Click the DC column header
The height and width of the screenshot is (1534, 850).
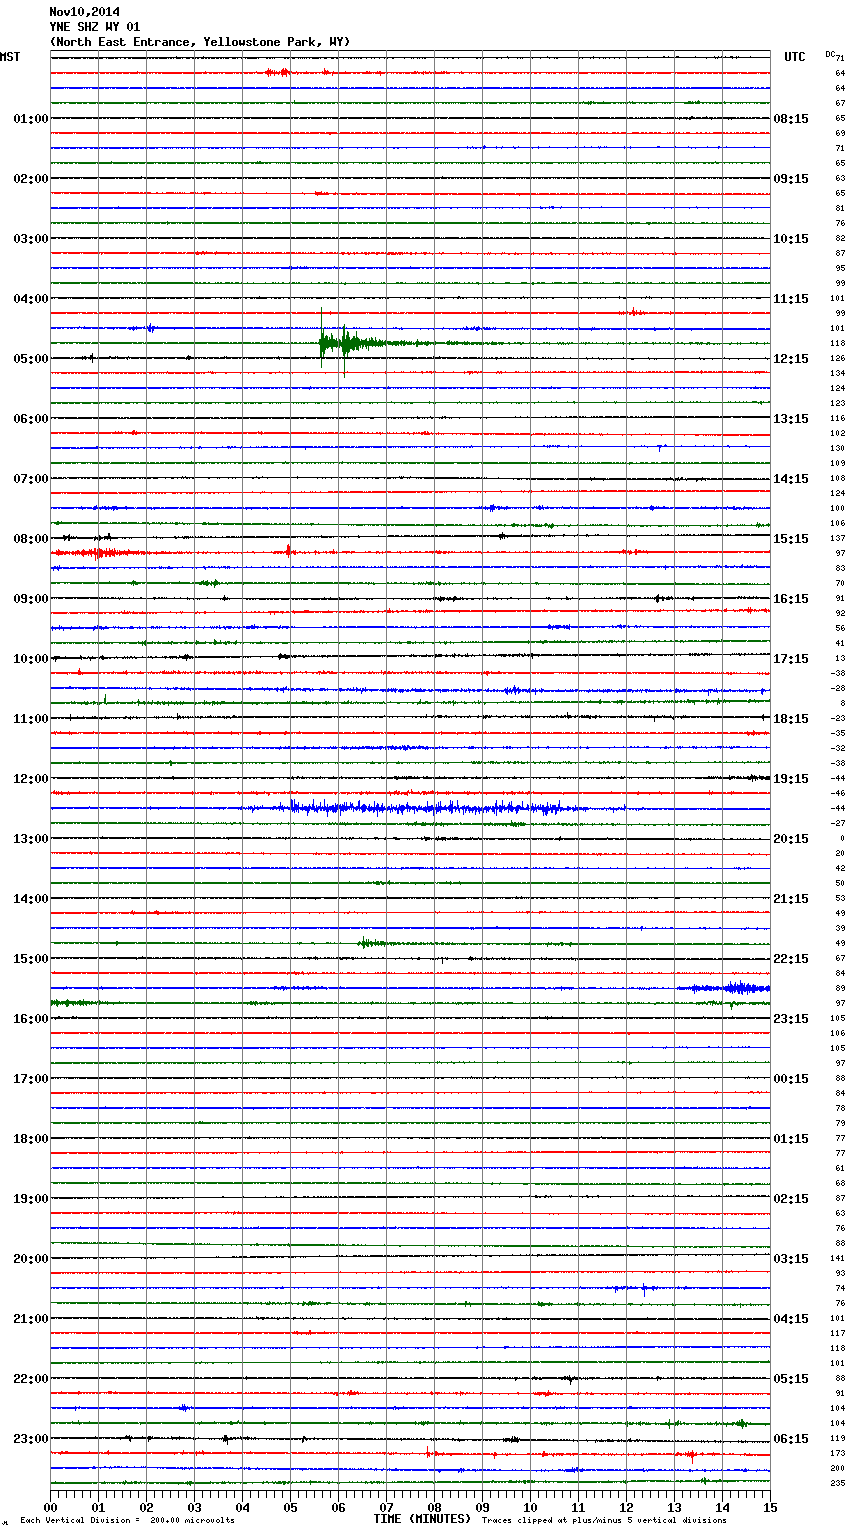coord(830,53)
